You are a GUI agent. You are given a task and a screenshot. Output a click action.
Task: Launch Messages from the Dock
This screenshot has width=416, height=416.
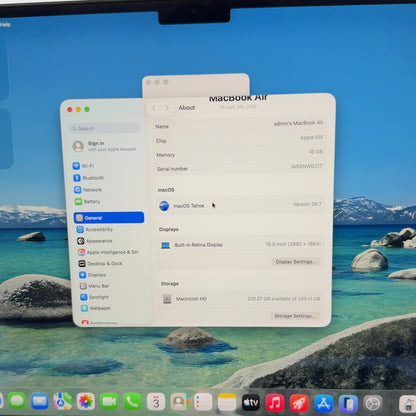(x=17, y=401)
